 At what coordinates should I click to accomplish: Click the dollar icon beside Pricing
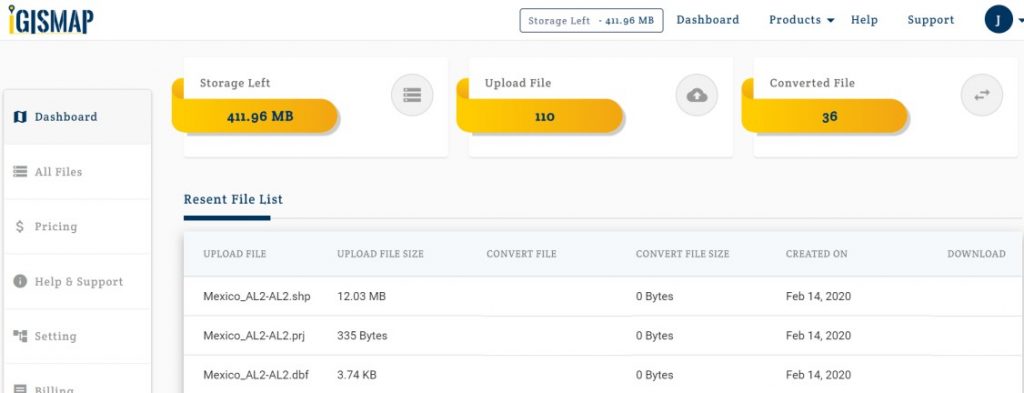[20, 227]
